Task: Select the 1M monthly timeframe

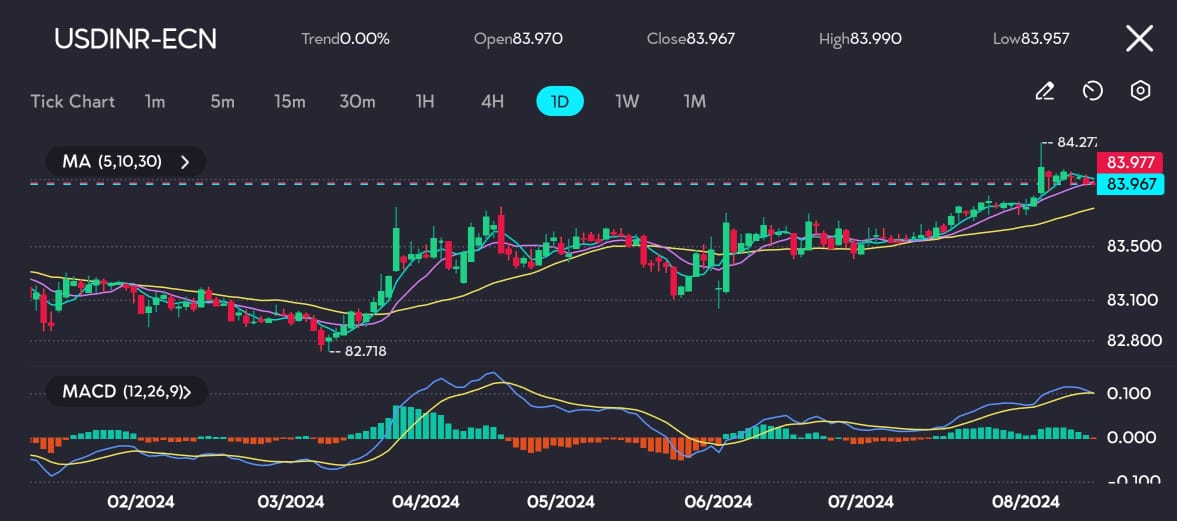Action: tap(694, 101)
